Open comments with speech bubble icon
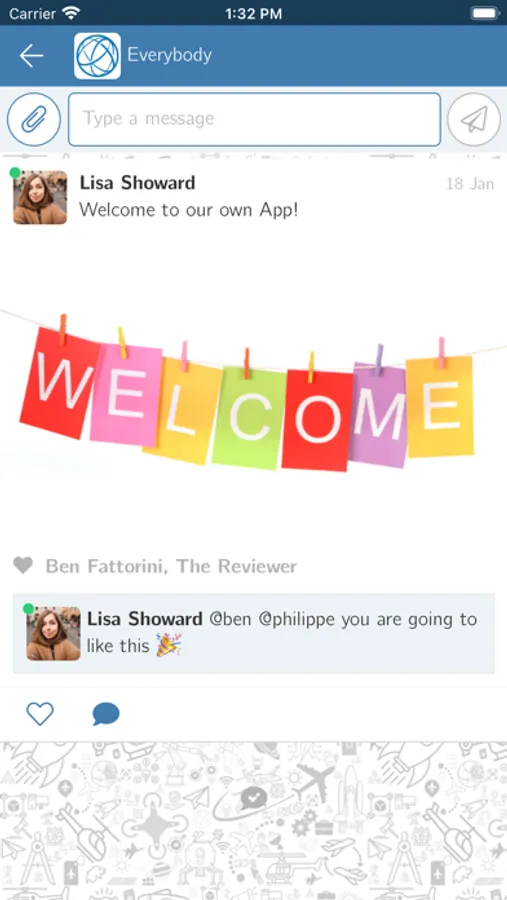 [106, 714]
